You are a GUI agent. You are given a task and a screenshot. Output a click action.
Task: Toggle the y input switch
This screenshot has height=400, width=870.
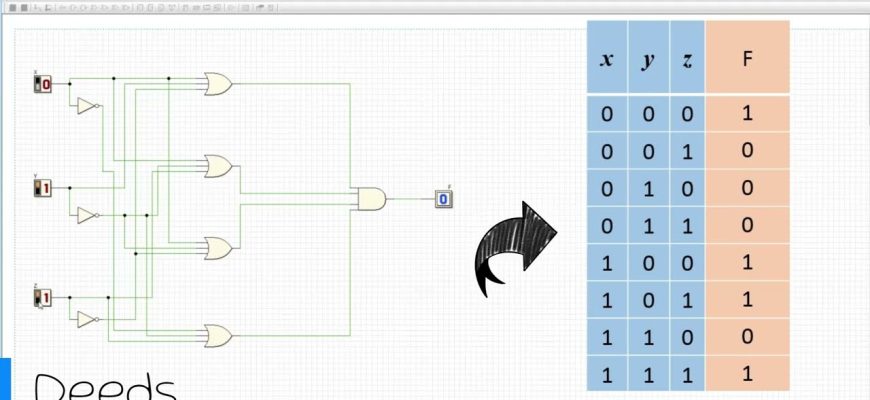(42, 188)
